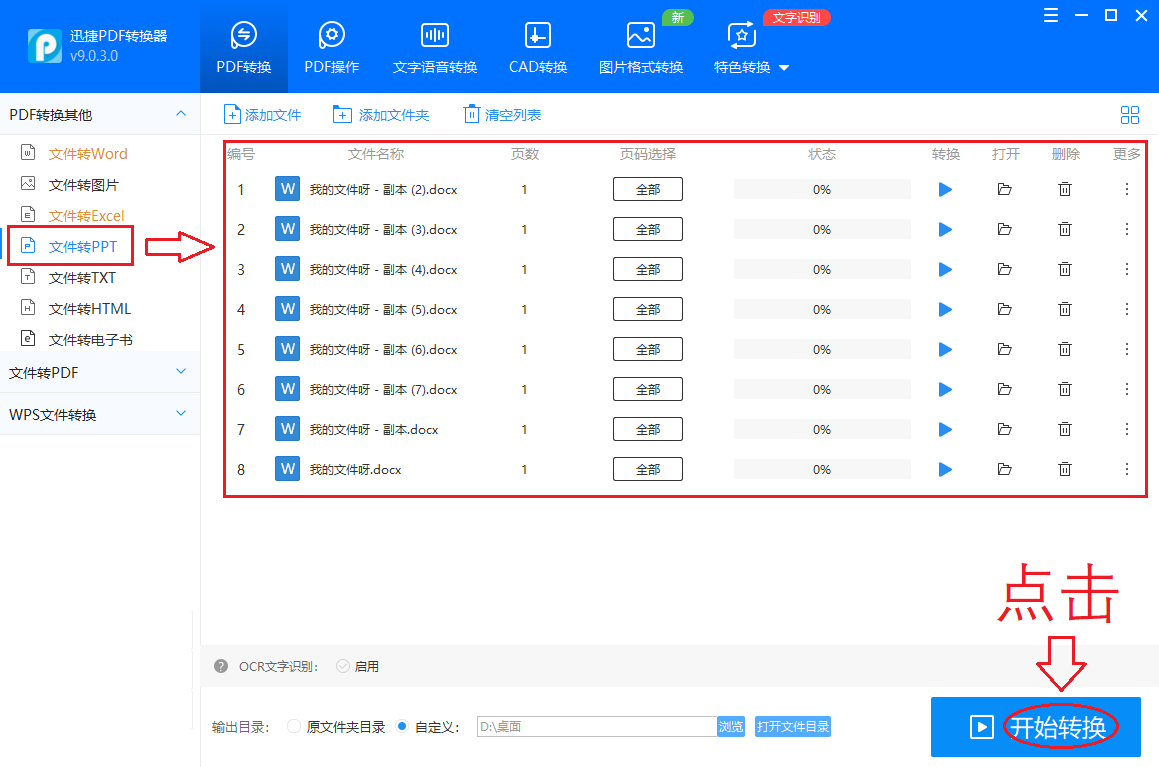Viewport: 1159px width, 767px height.
Task: Open folder icon for file row 3
Action: click(1005, 269)
